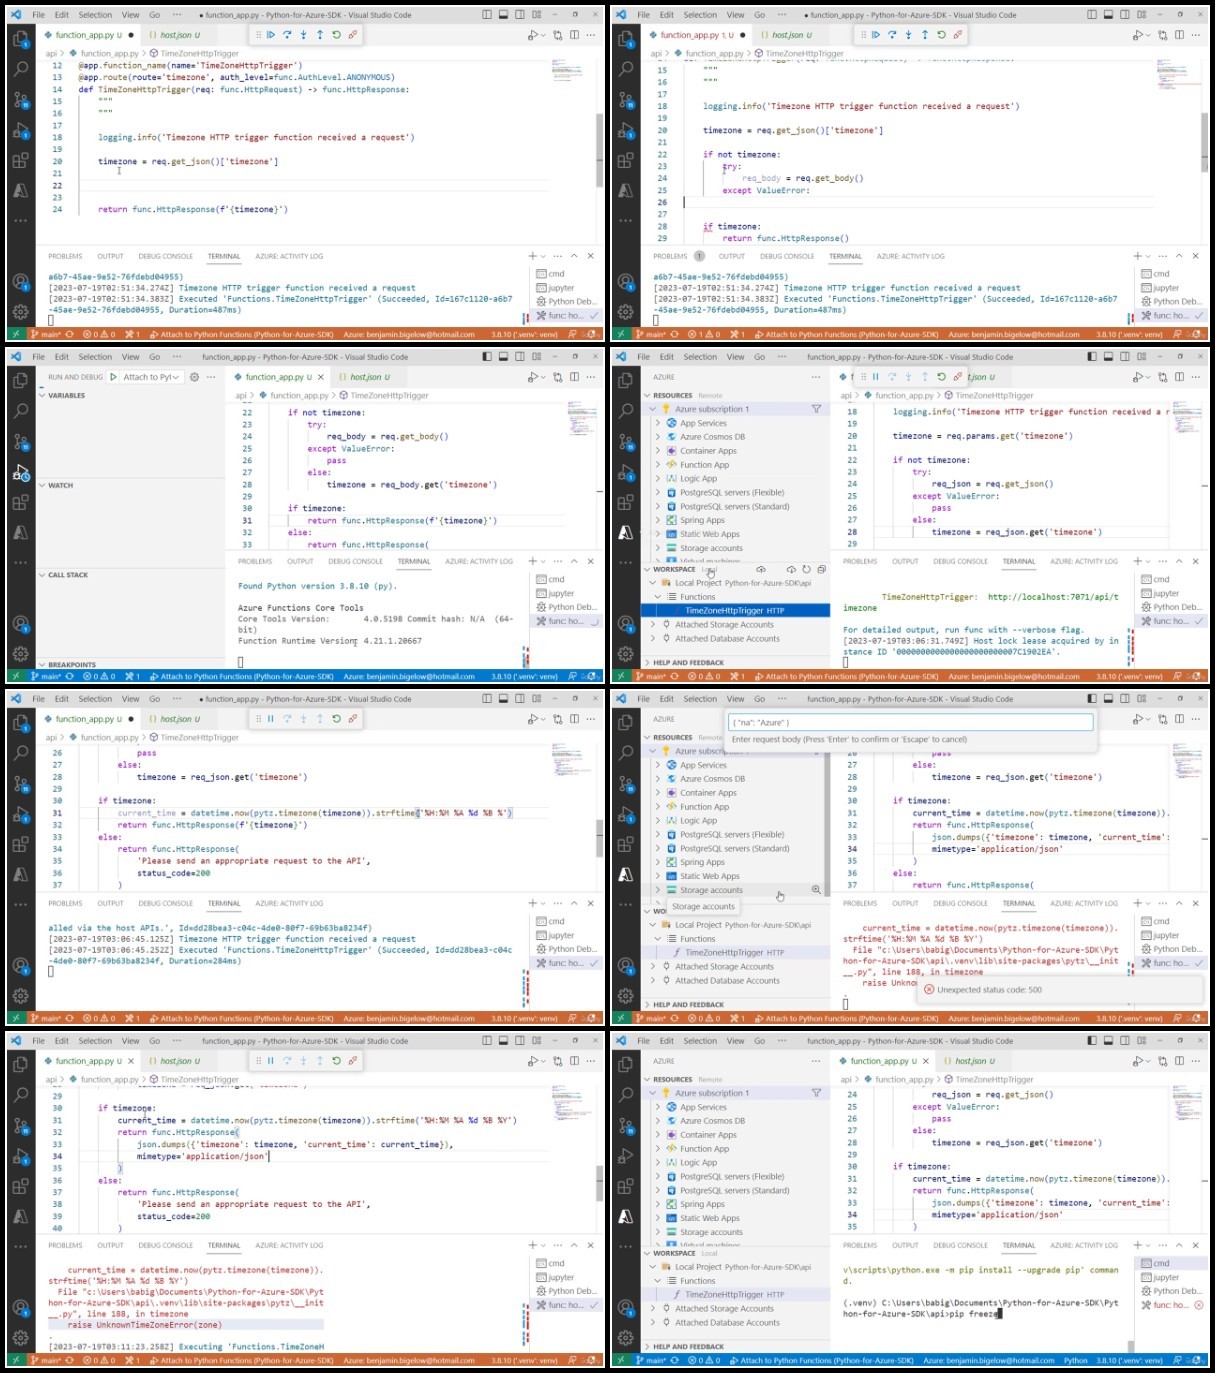Toggle panel in the Run and Debug window's title bar
The height and width of the screenshot is (1373, 1215).
pyautogui.click(x=503, y=356)
